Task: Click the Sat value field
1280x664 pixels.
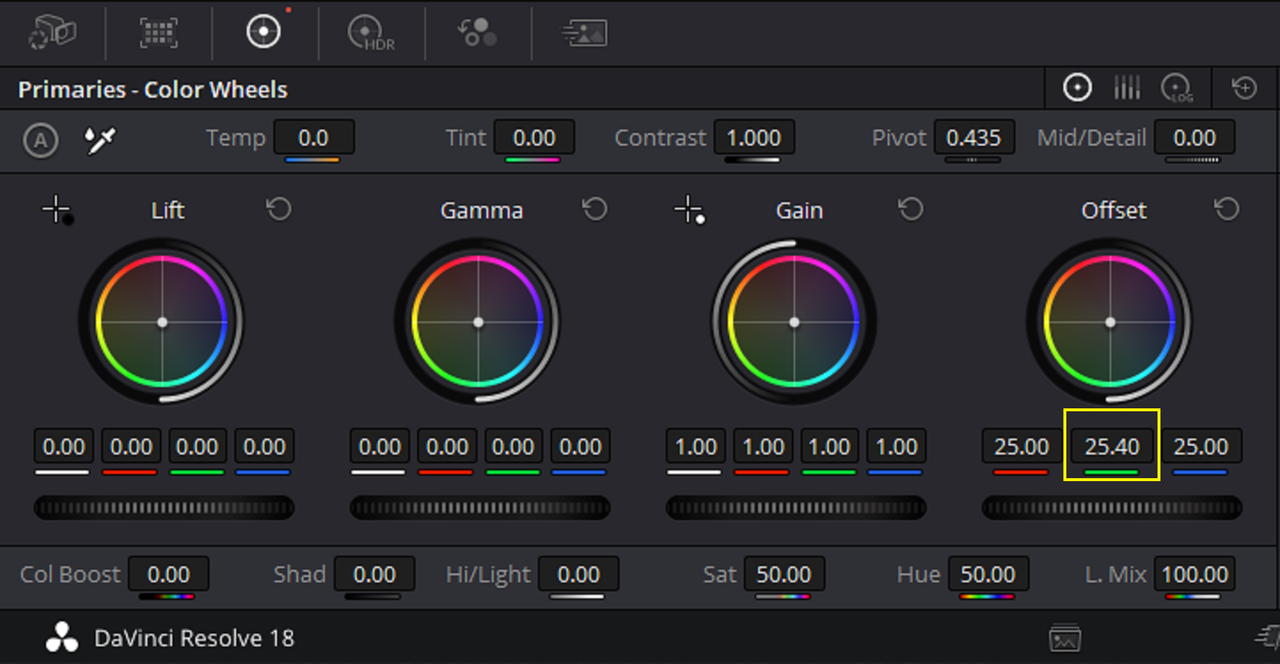Action: [x=783, y=575]
